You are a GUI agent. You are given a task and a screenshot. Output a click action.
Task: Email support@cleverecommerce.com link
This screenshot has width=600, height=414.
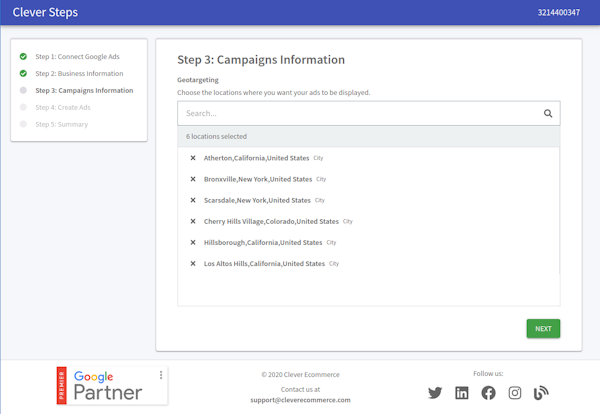[x=300, y=399]
